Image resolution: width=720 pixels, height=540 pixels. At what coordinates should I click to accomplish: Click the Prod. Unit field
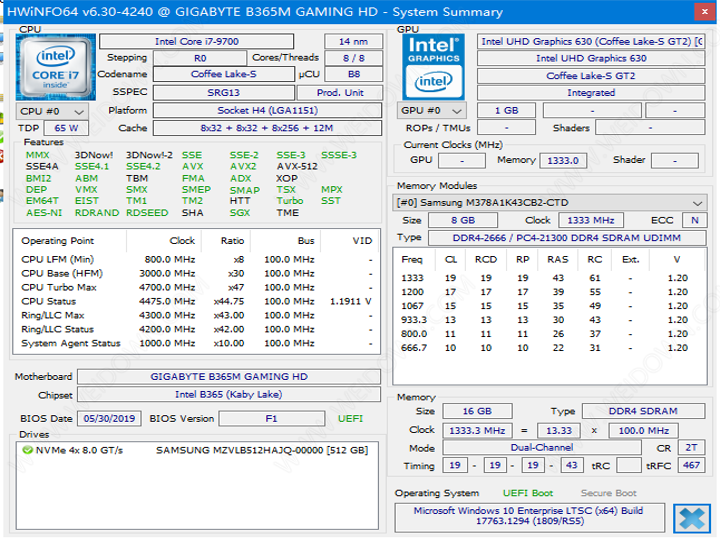click(x=340, y=93)
